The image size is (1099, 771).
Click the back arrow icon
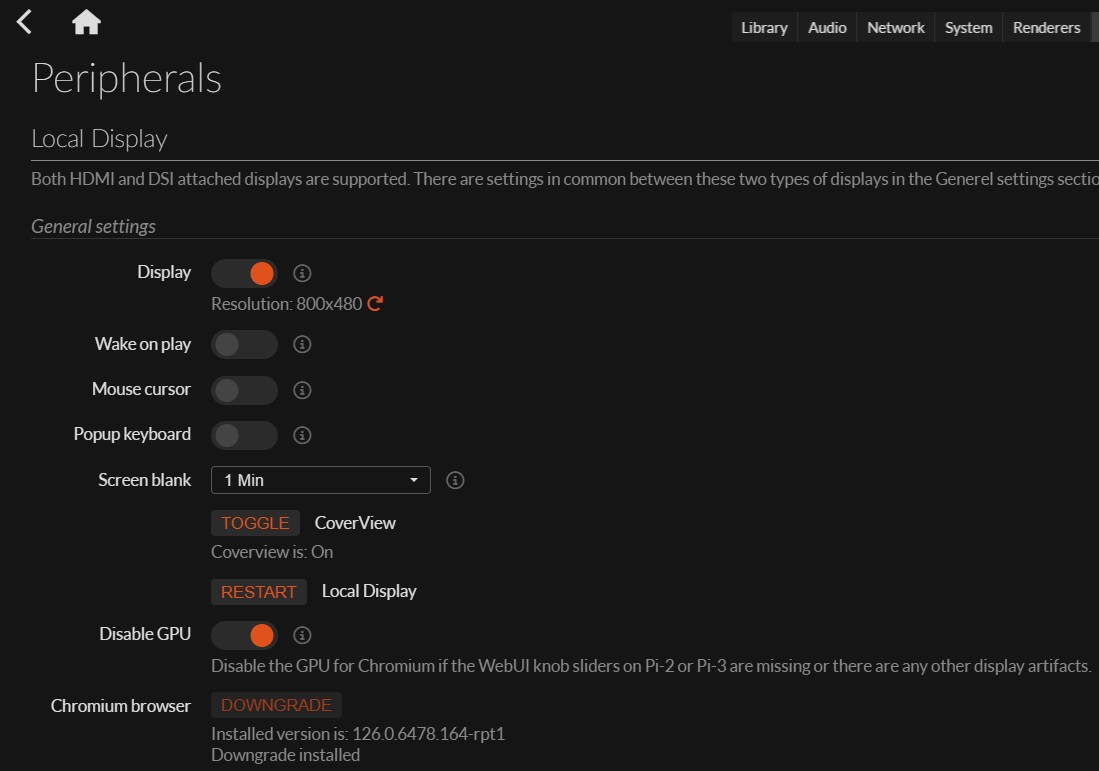[x=25, y=22]
